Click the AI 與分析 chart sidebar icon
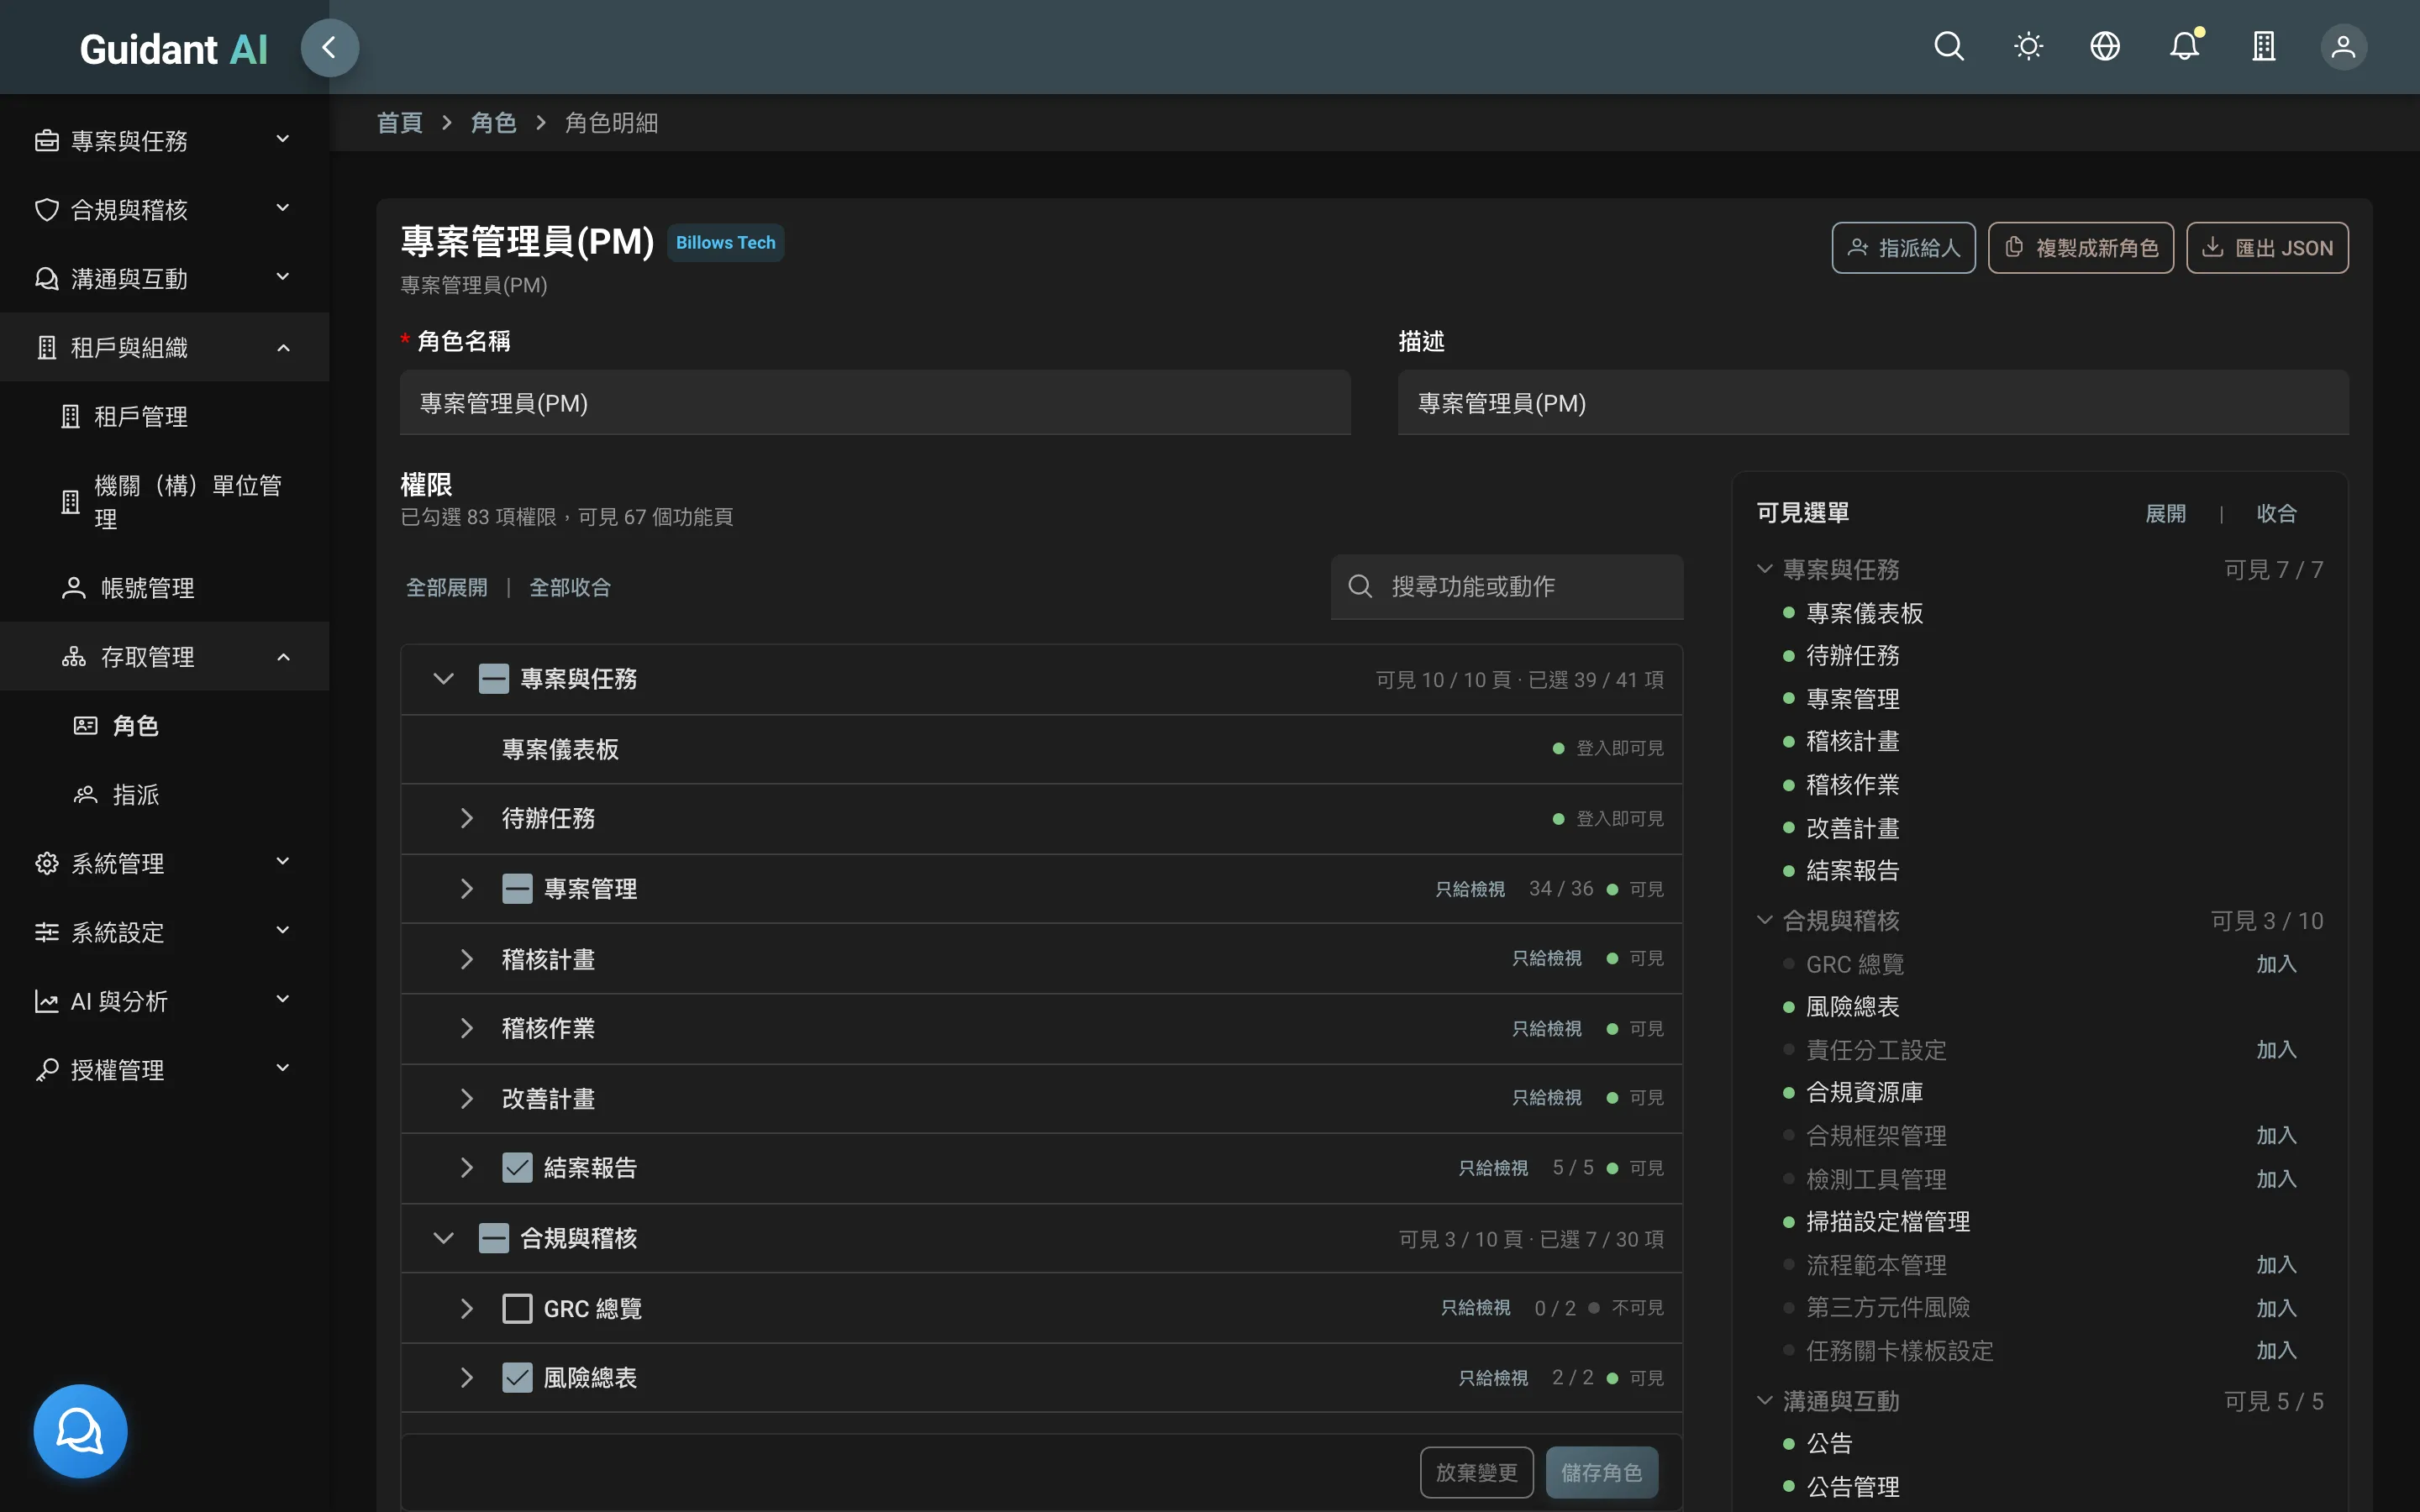The width and height of the screenshot is (2420, 1512). [46, 1001]
